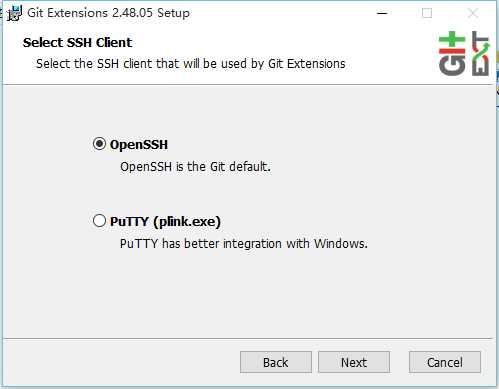Select the OpenSSH radio button
This screenshot has width=499, height=389.
click(99, 144)
